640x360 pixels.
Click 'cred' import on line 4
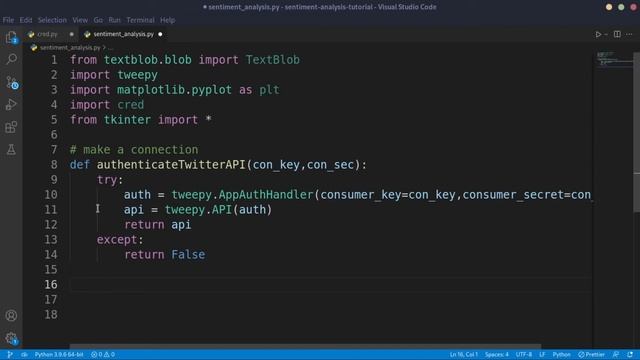(131, 105)
